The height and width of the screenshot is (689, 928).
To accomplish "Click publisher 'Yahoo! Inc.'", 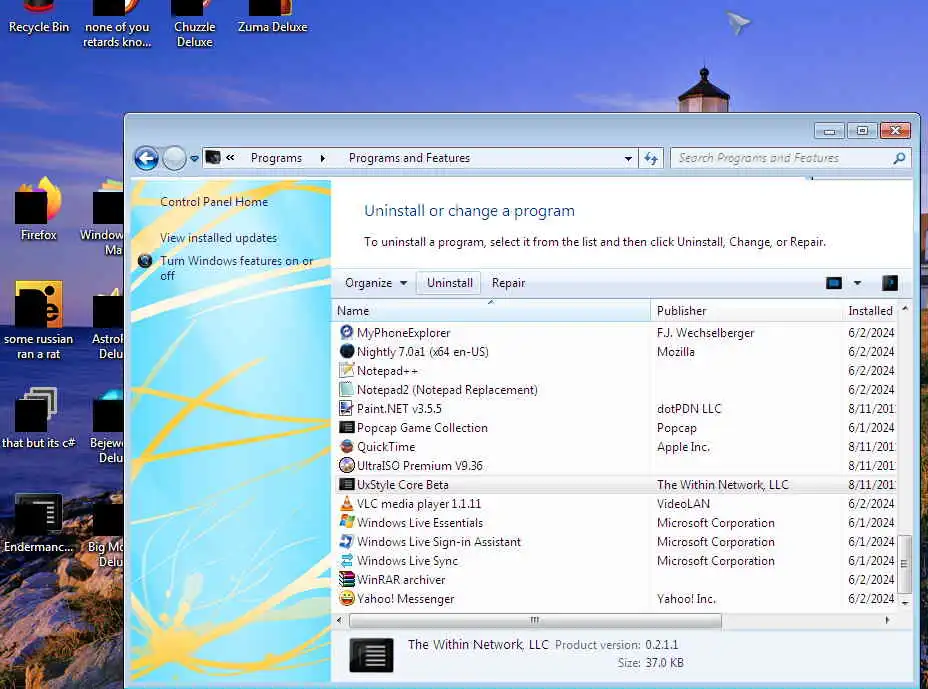I will point(686,598).
